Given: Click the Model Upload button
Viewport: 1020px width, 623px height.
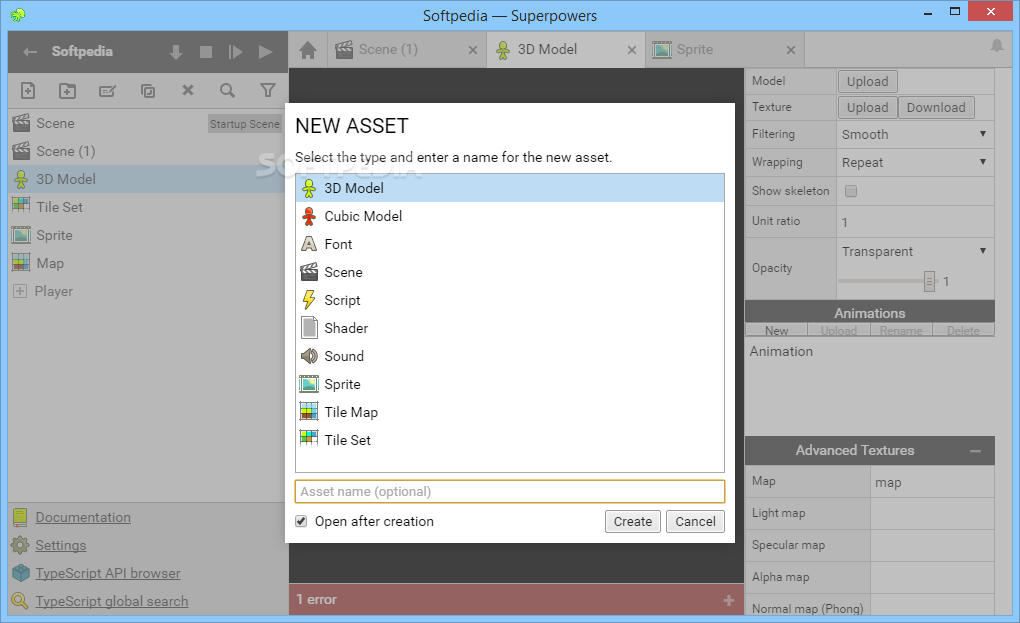Looking at the screenshot, I should pos(868,81).
